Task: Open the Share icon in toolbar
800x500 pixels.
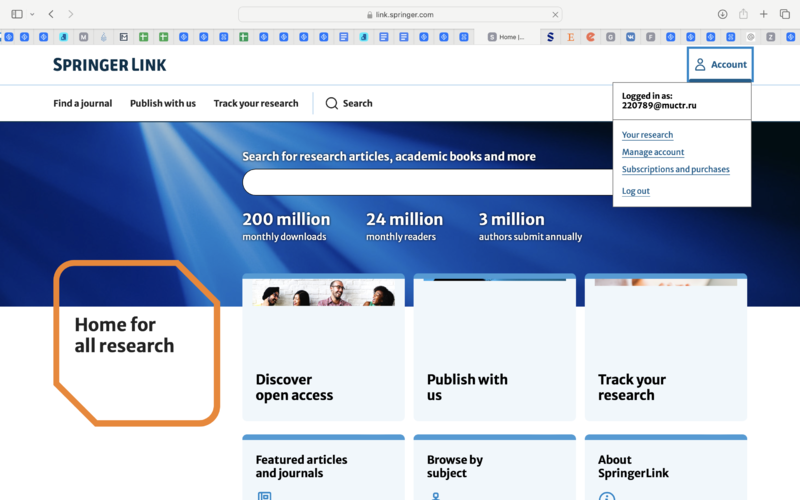Action: pyautogui.click(x=743, y=14)
